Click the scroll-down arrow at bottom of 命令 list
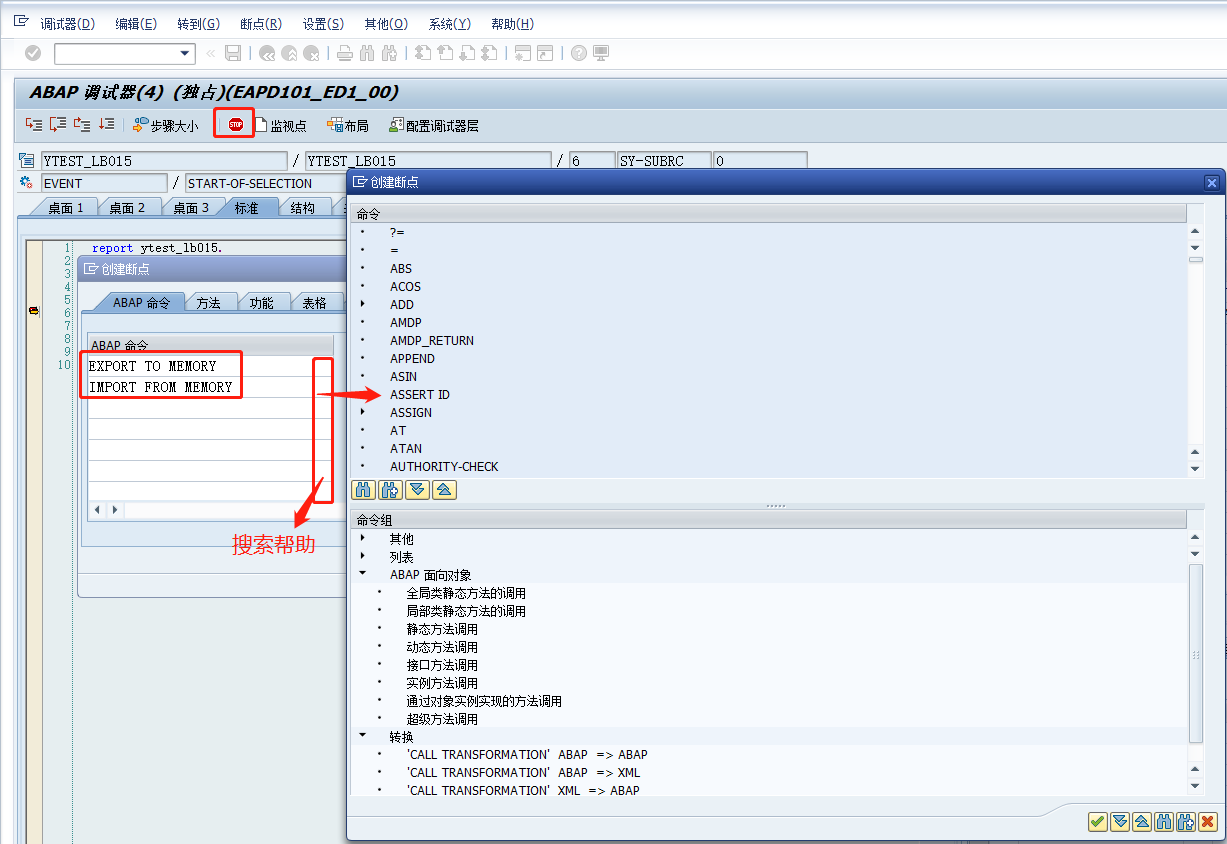 pos(1195,468)
